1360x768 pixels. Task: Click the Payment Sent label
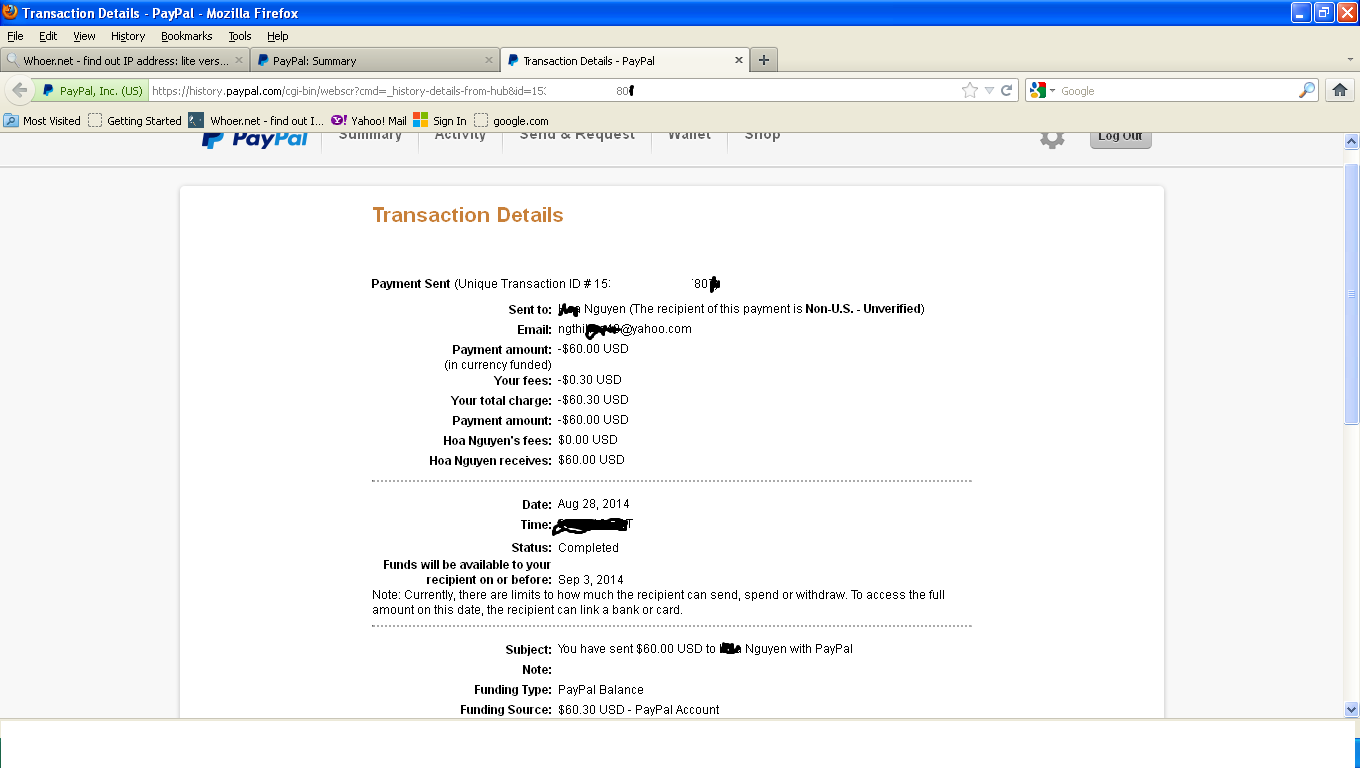(411, 284)
